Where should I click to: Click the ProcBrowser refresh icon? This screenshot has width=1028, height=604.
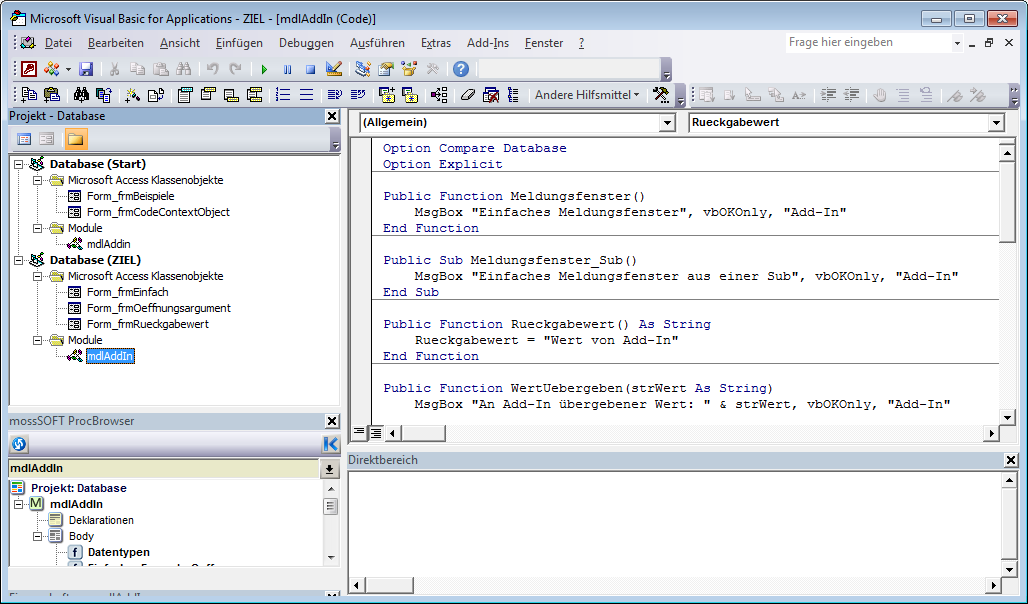pos(19,444)
